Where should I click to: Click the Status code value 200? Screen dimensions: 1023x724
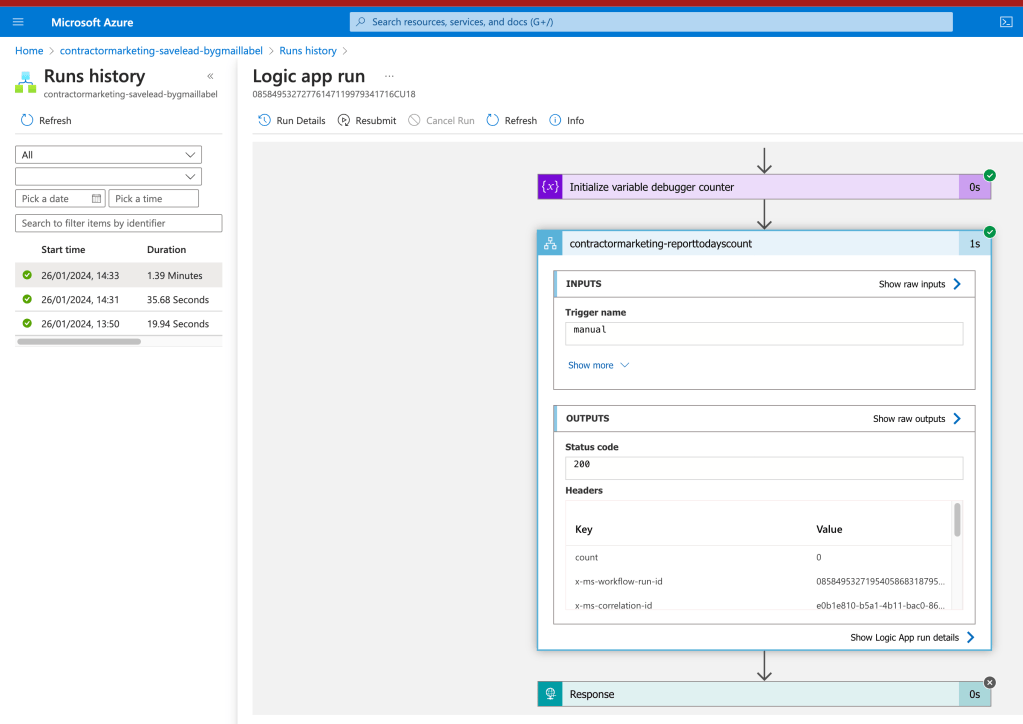point(764,468)
